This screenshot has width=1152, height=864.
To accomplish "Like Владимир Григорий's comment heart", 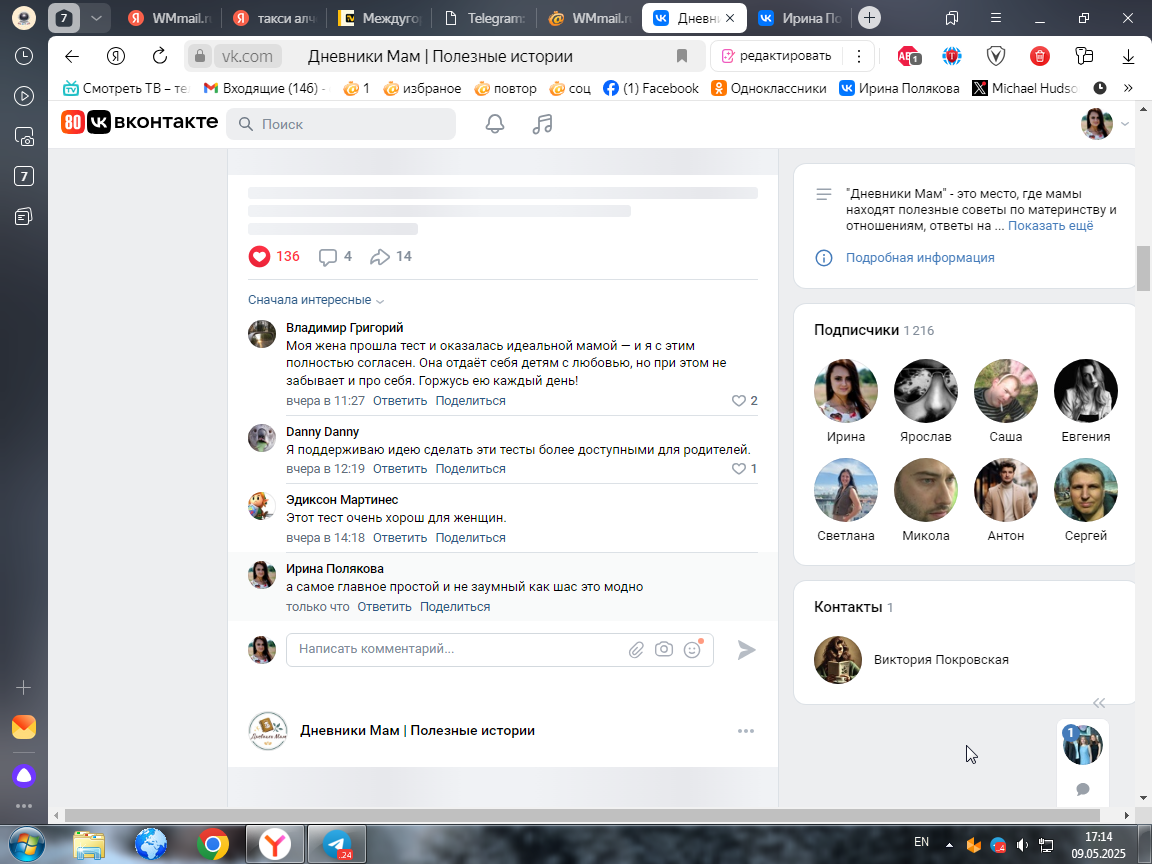I will click(x=738, y=400).
